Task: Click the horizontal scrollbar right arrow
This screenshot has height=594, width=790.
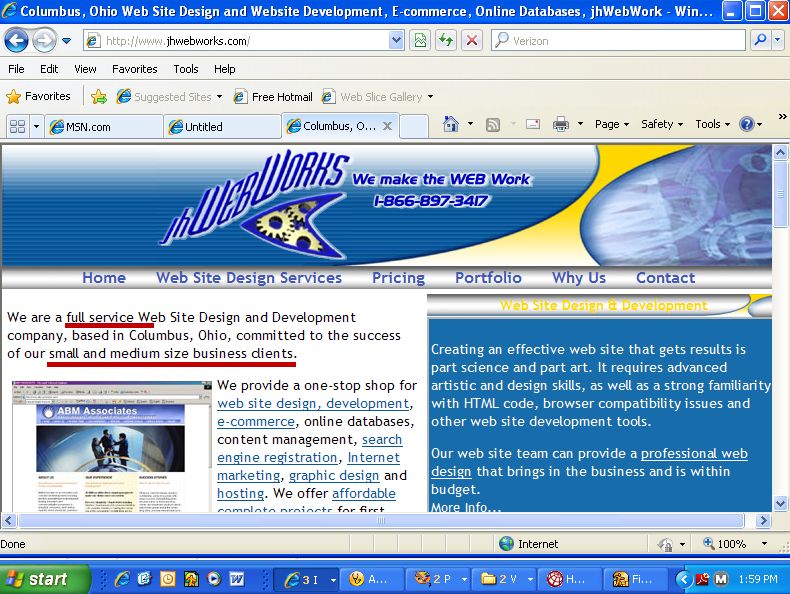Action: (x=763, y=520)
